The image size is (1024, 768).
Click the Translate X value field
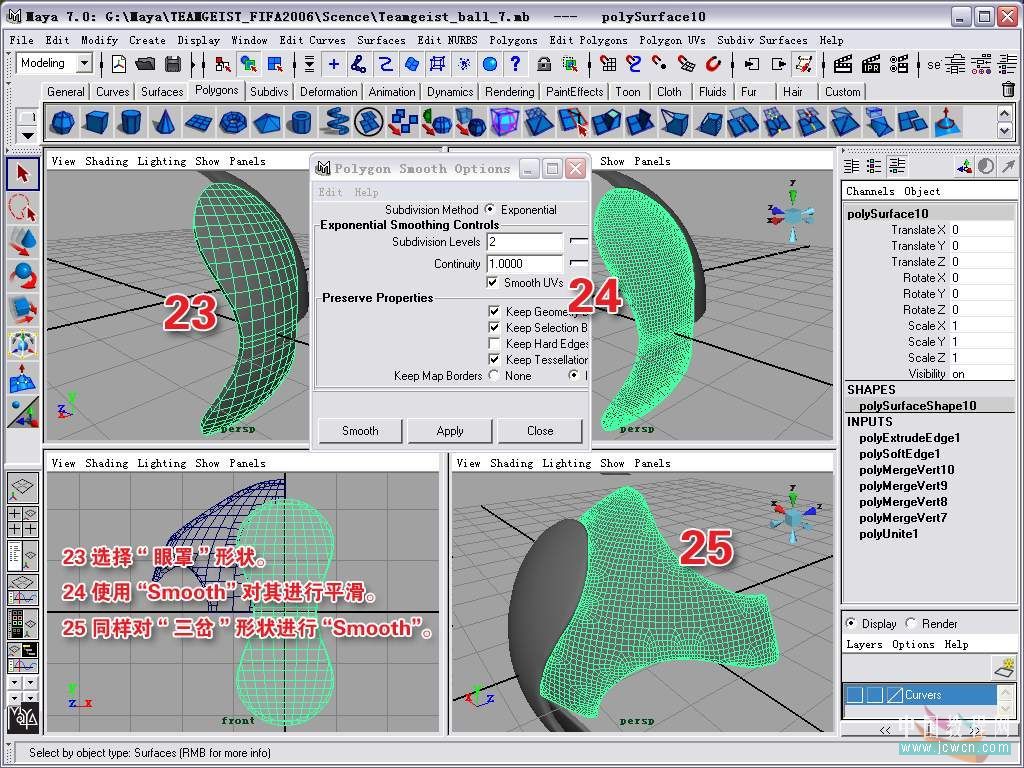[x=981, y=230]
